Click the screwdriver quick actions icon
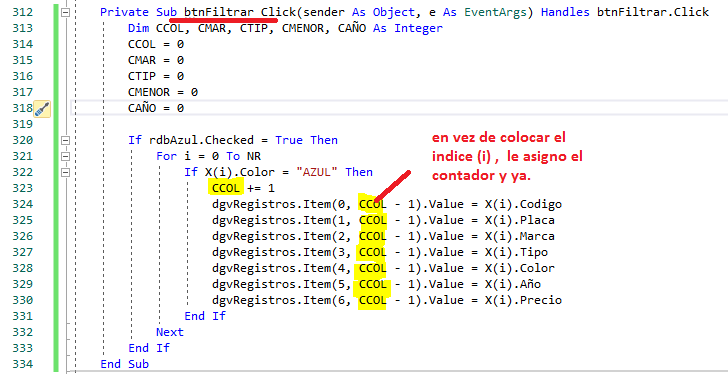This screenshot has height=374, width=728. [x=41, y=109]
